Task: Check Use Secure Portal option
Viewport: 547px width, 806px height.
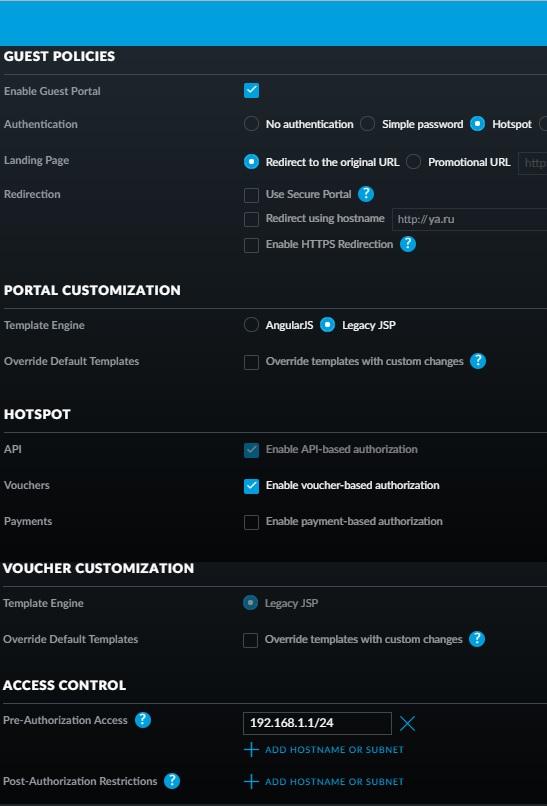Action: click(251, 195)
